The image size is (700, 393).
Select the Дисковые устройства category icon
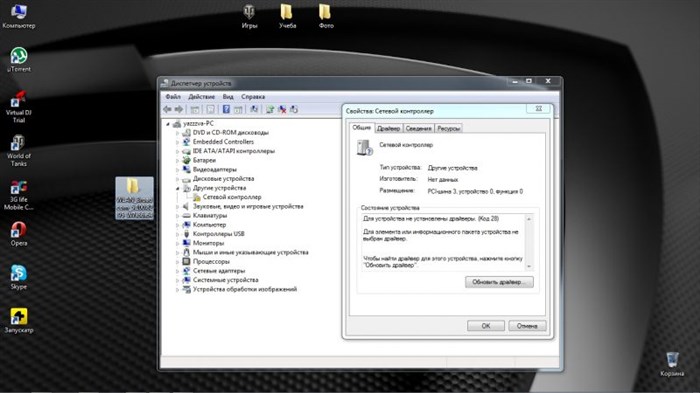[187, 179]
